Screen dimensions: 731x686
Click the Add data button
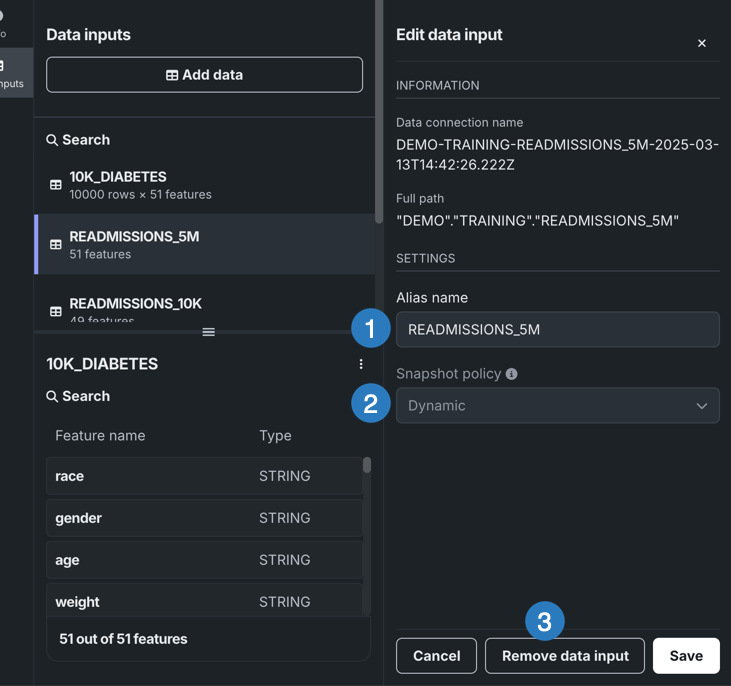pyautogui.click(x=204, y=75)
